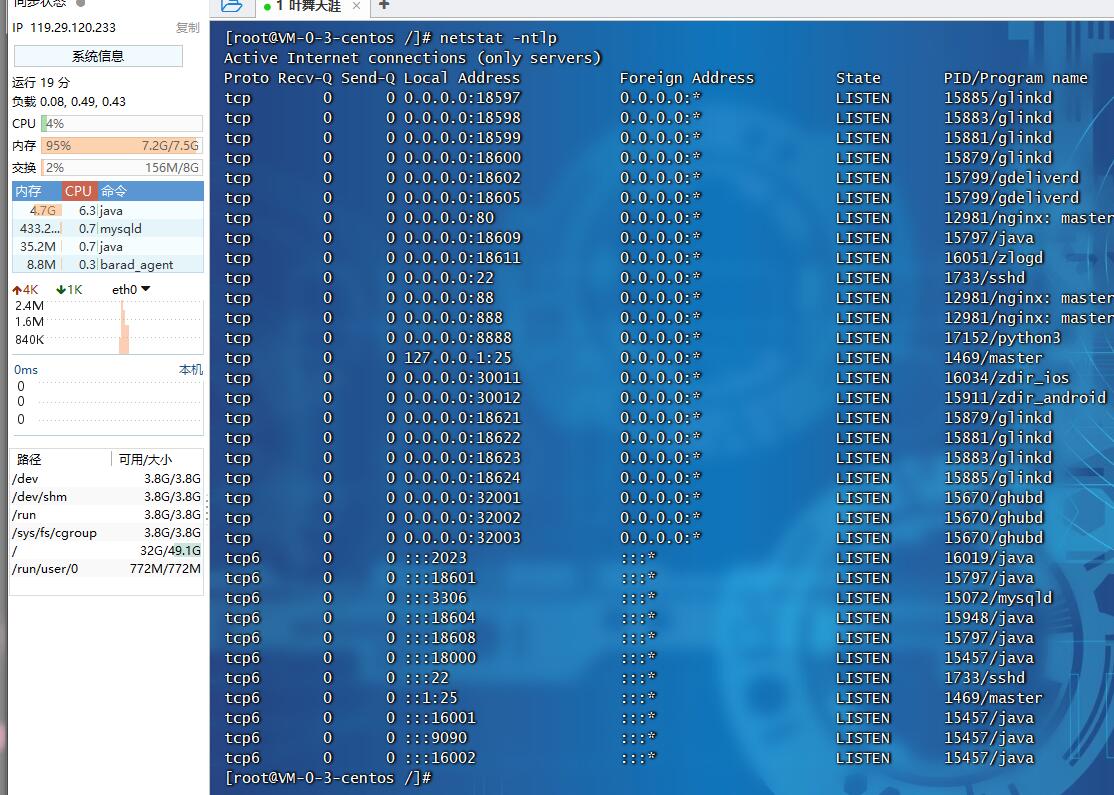Click the 本机 ping link

click(190, 369)
